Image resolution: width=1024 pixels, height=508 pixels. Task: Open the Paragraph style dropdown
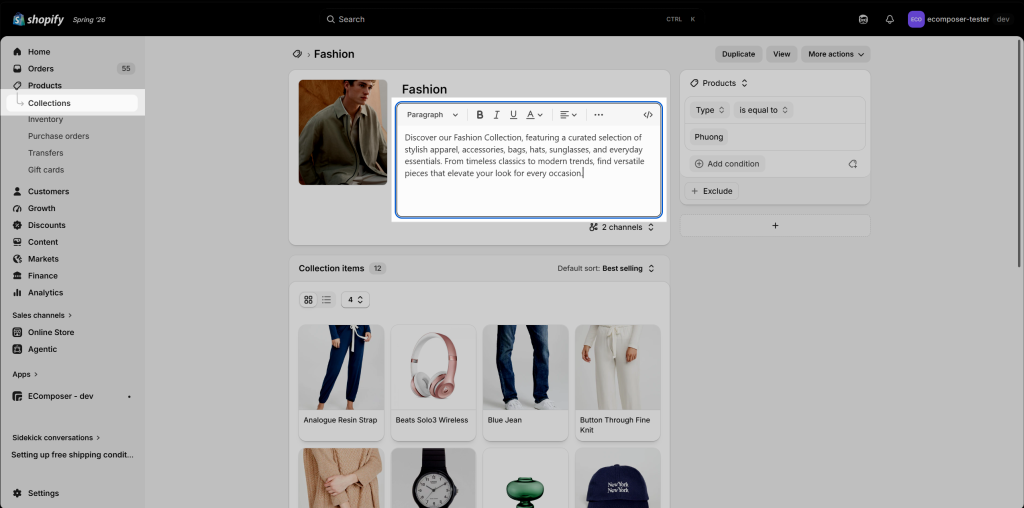[432, 115]
